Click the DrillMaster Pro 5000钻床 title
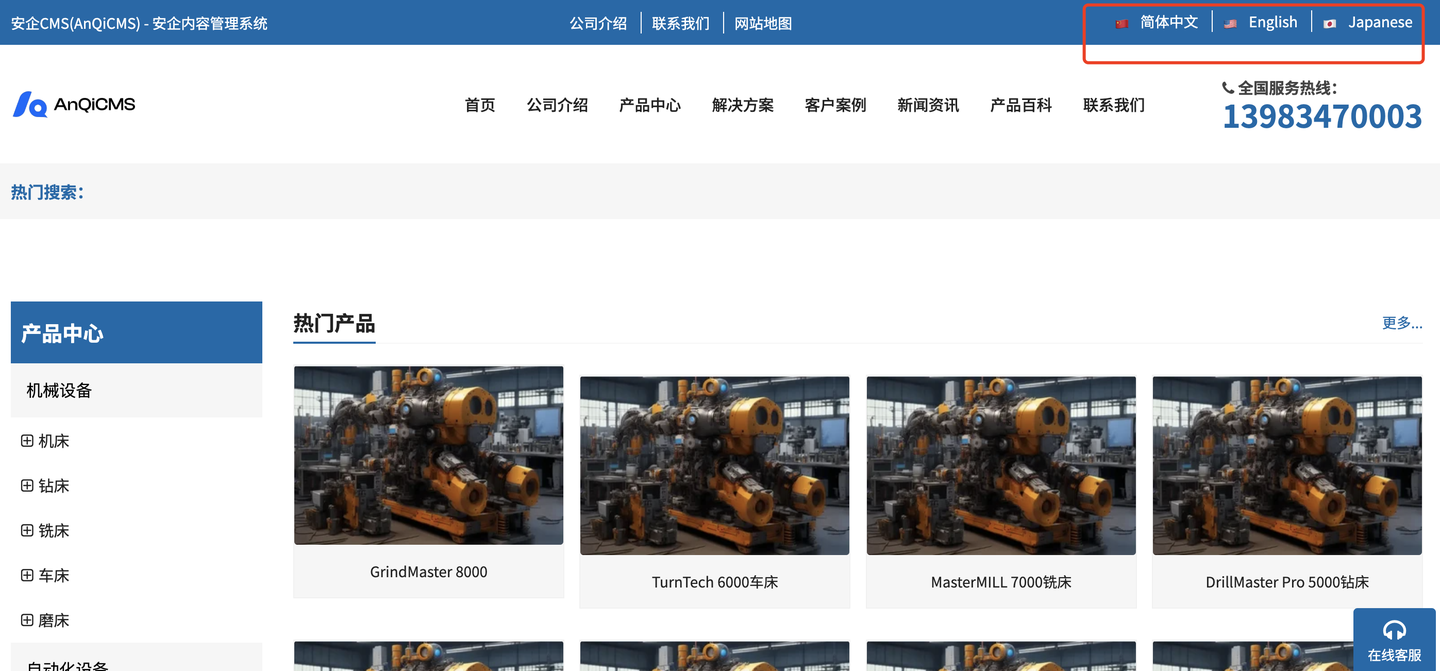1440x671 pixels. click(1288, 582)
